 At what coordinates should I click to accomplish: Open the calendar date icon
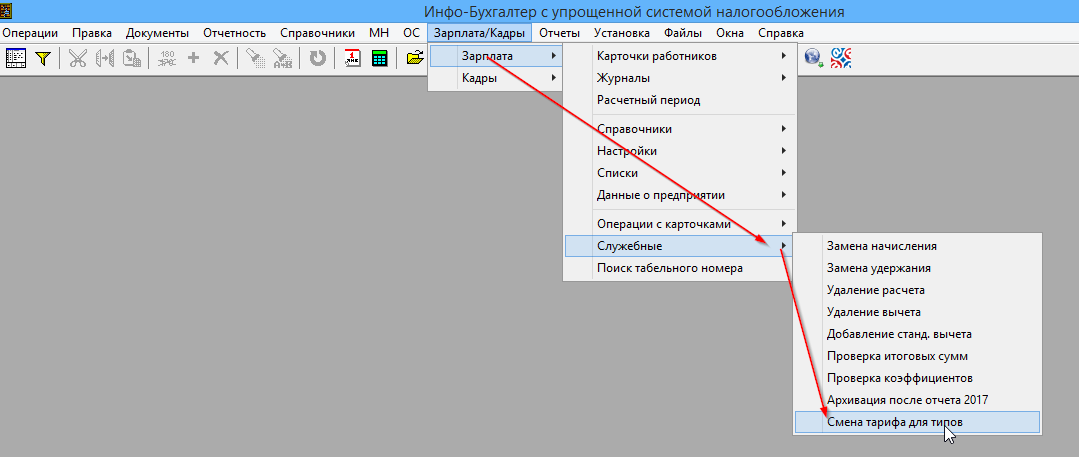352,58
